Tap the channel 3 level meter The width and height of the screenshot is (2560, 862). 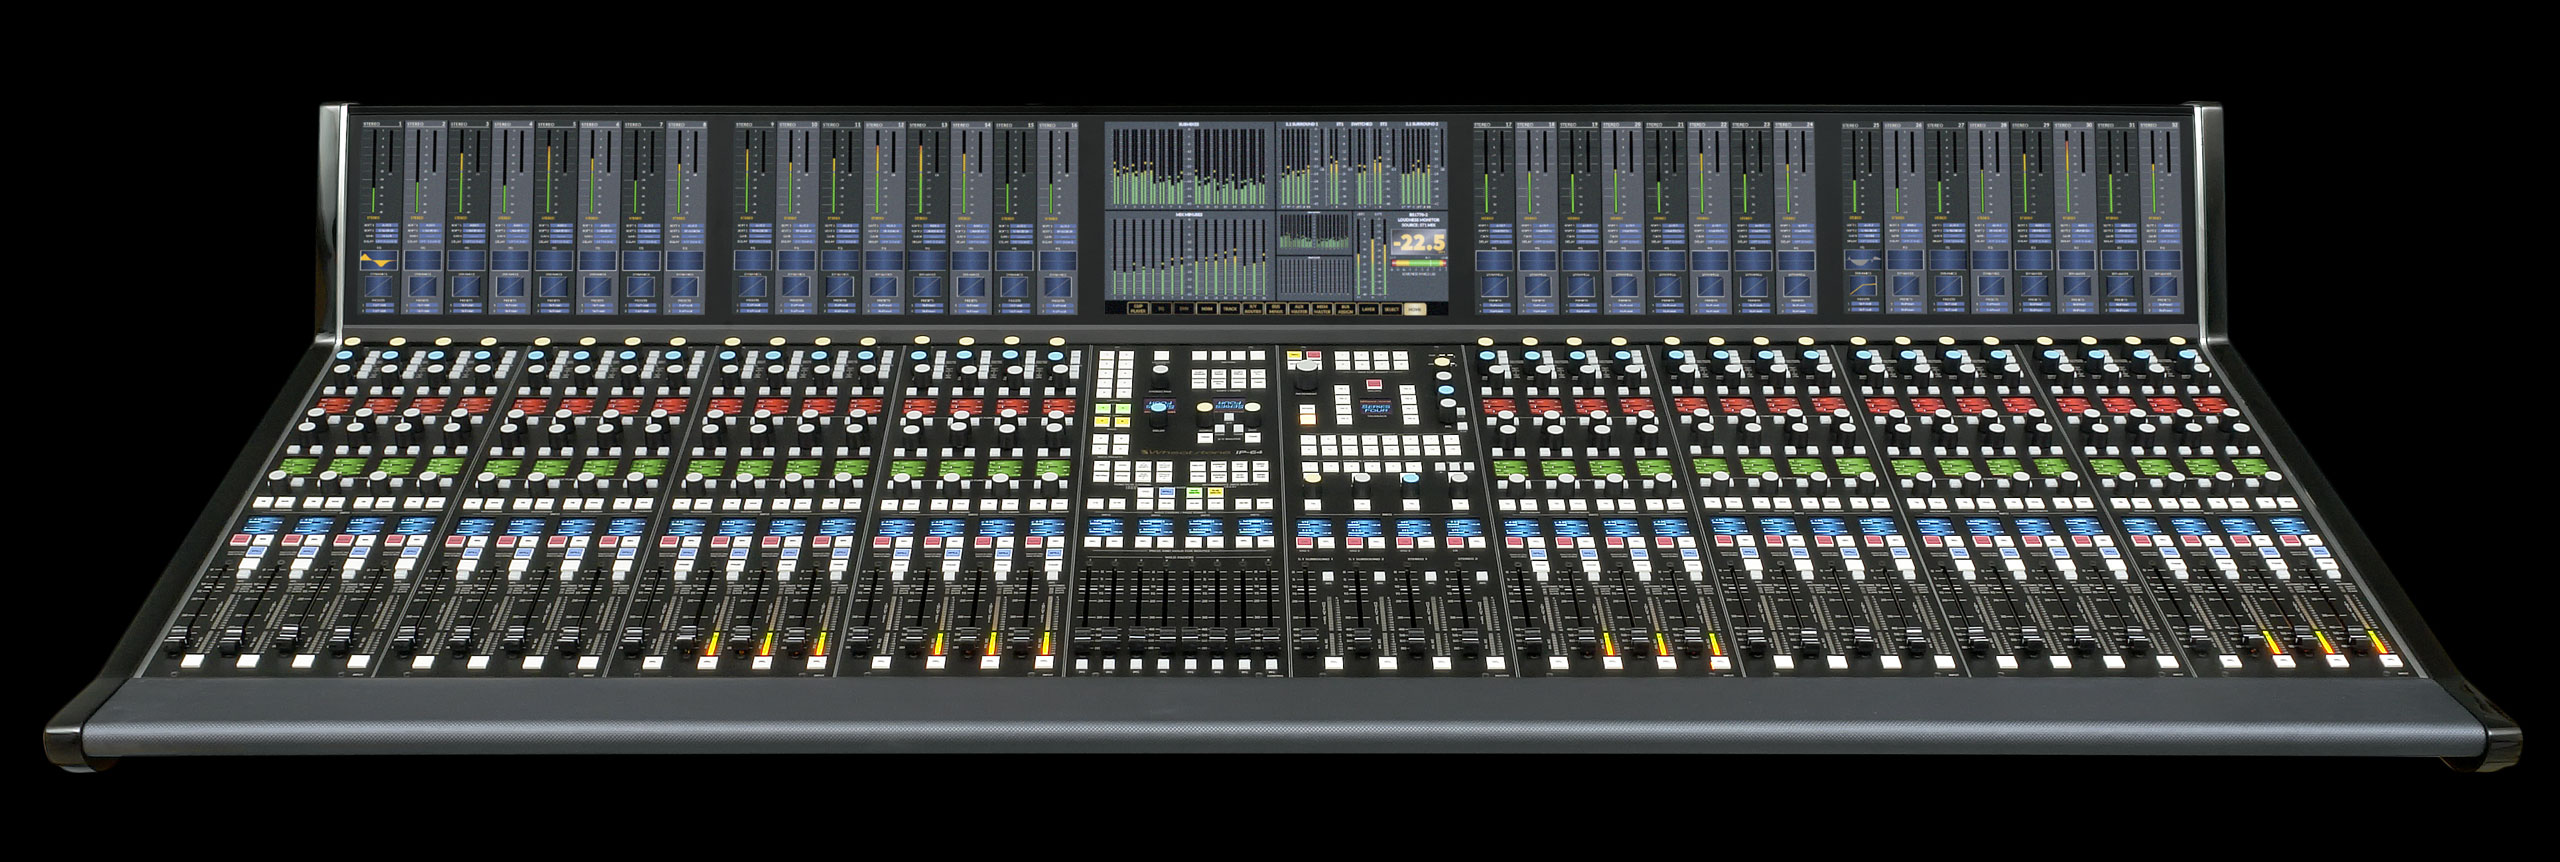[462, 171]
